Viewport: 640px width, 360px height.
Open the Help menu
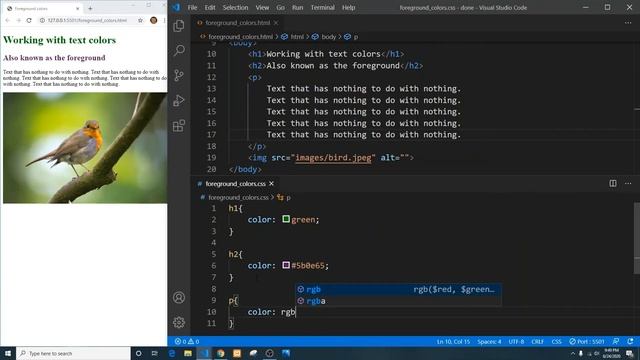348,7
